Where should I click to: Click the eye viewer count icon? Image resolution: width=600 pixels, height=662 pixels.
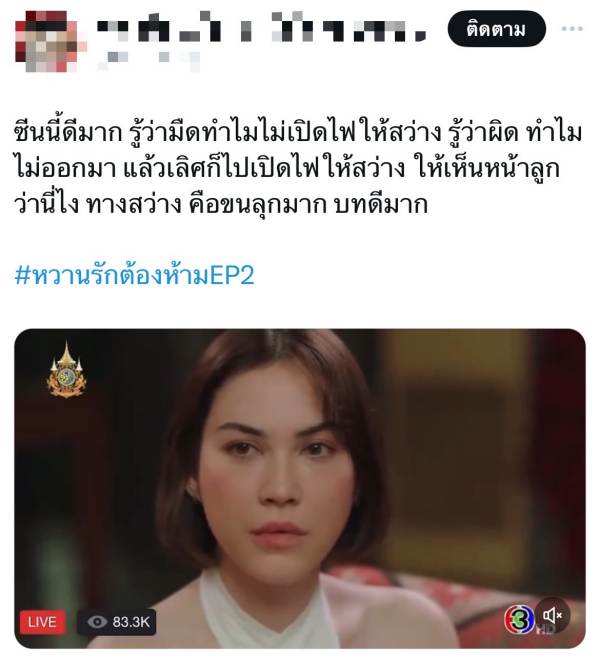[x=97, y=621]
